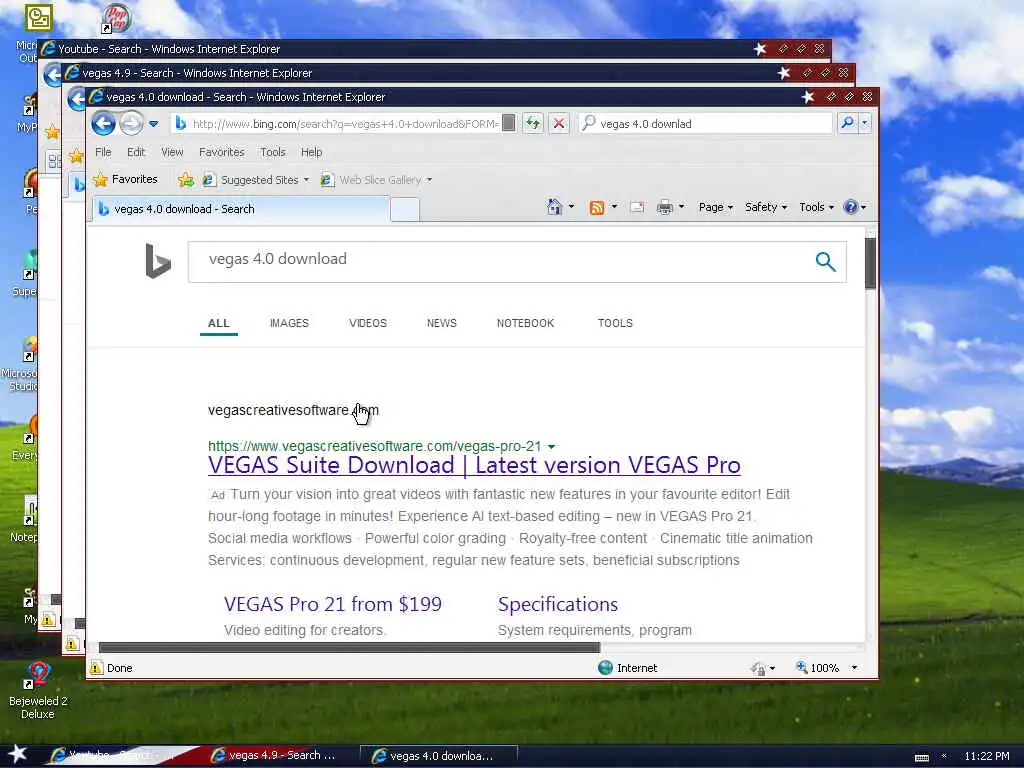
Task: Click the address bar URL field
Action: tap(345, 123)
